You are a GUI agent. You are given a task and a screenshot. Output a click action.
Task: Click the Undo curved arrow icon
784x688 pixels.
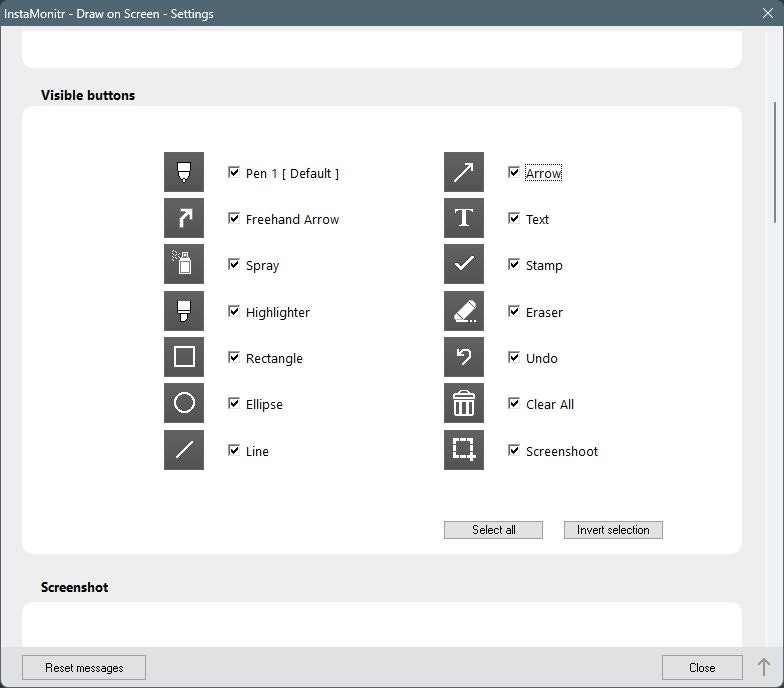pos(464,357)
